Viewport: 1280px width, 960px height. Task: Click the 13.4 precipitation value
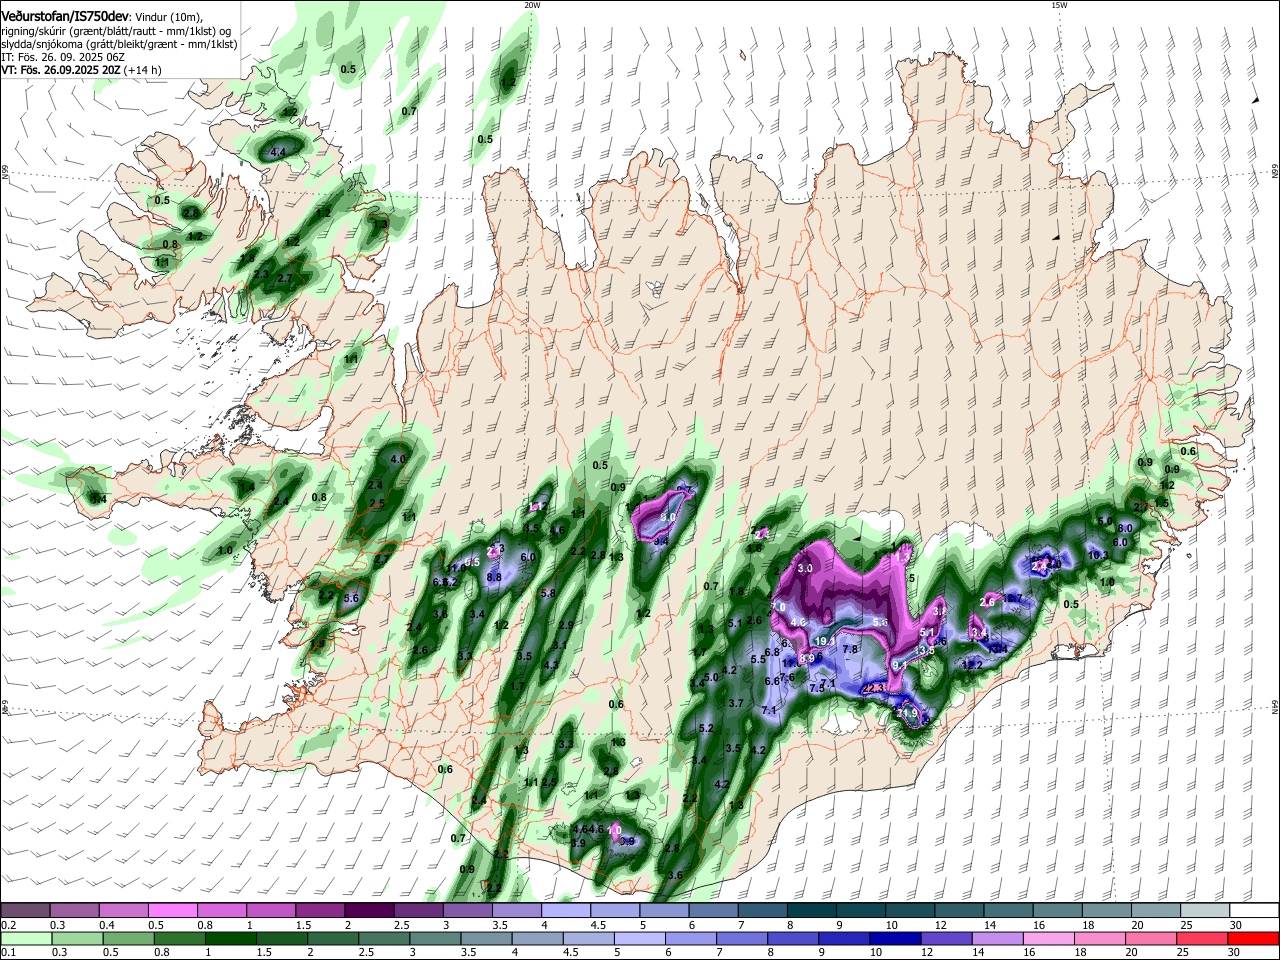point(997,648)
